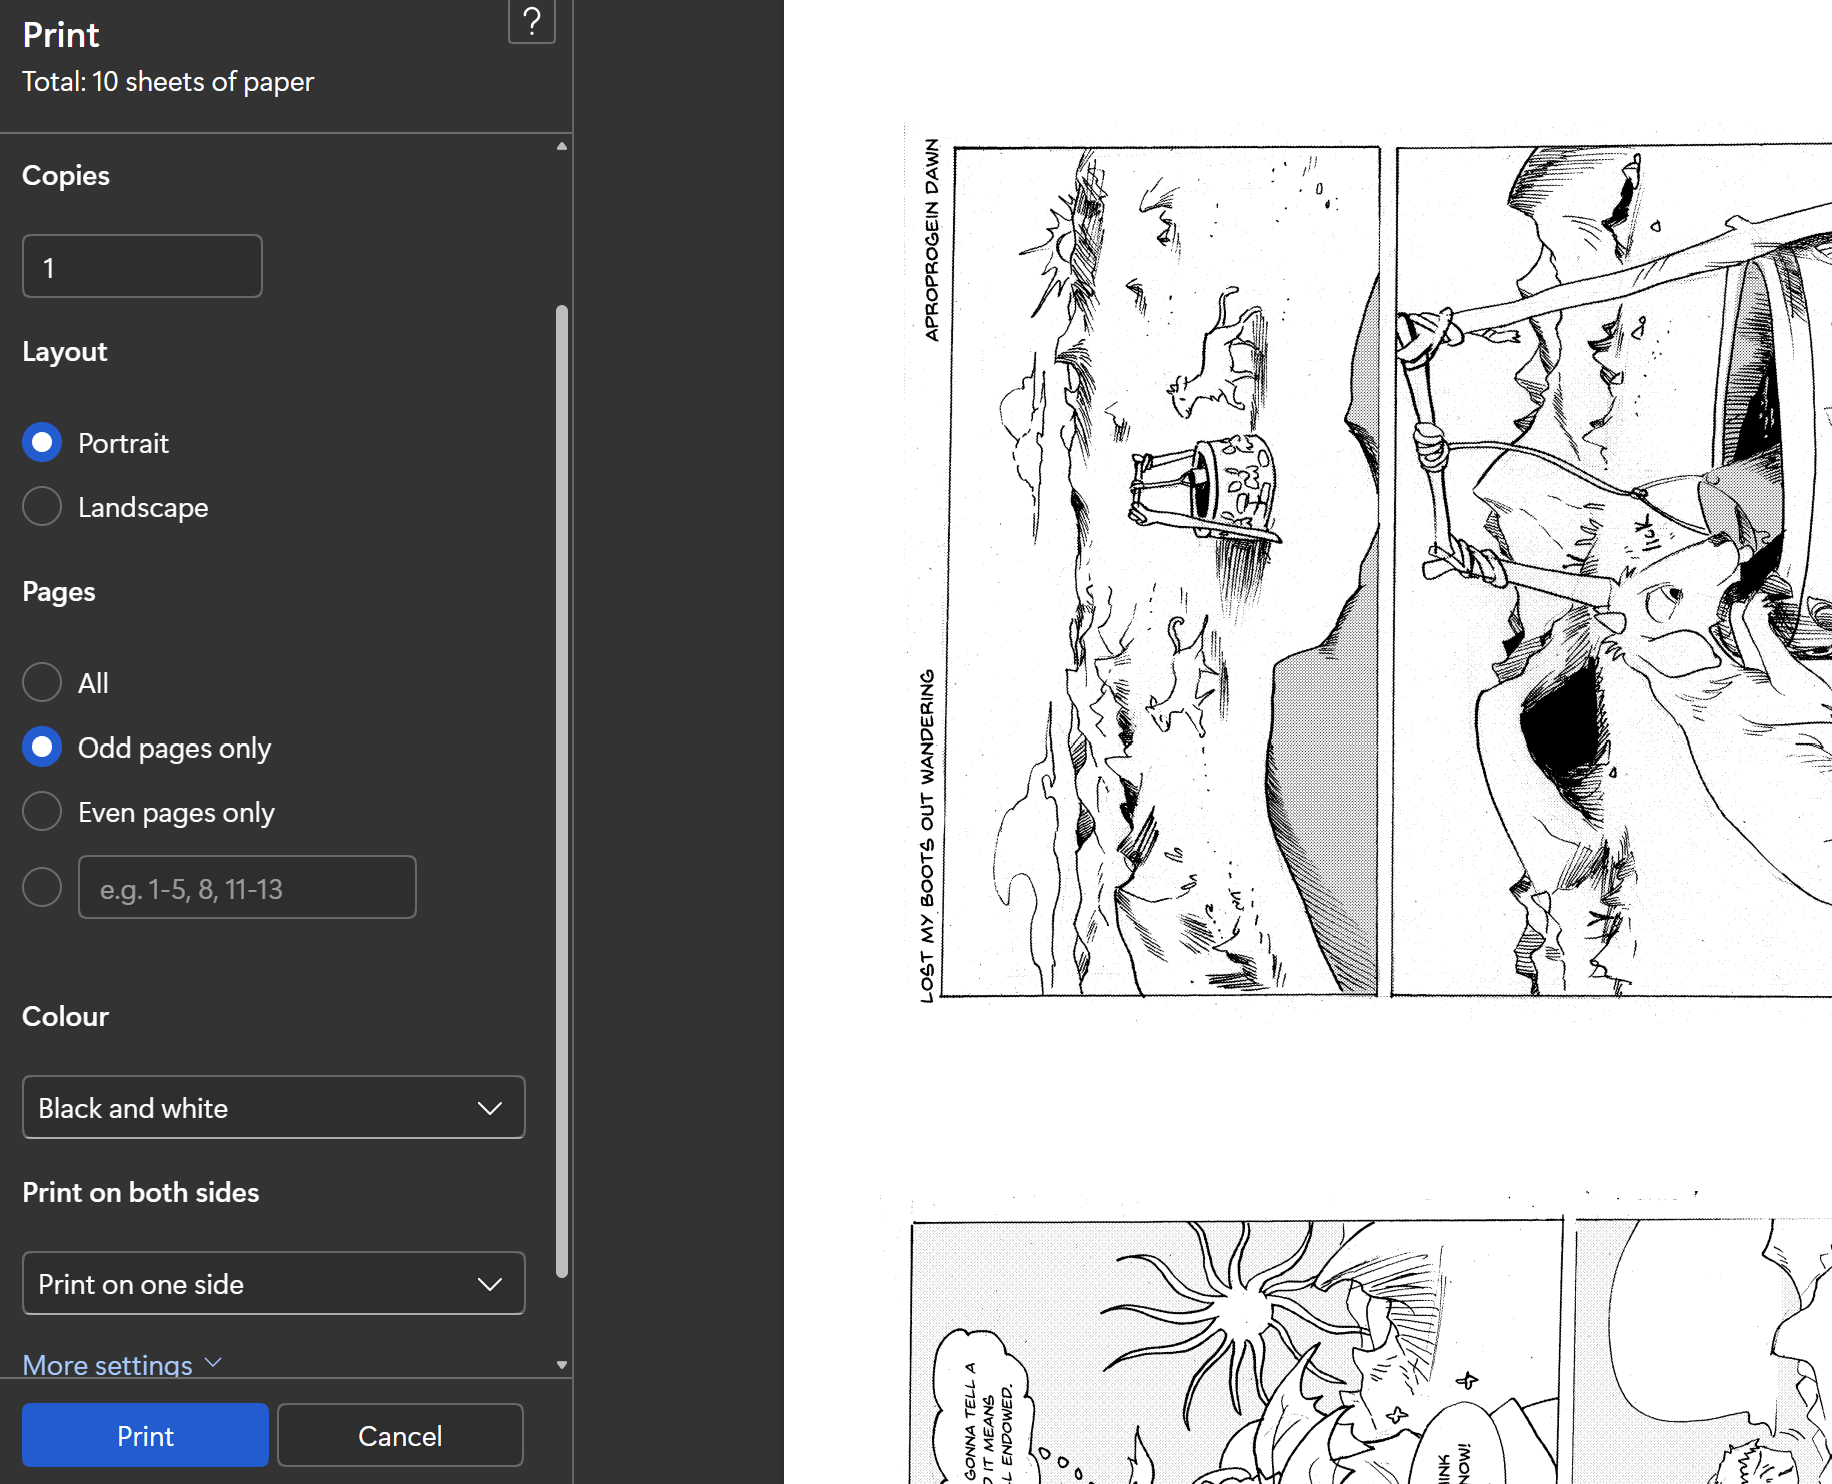Click the first preview page comic
Image resolution: width=1832 pixels, height=1484 pixels.
(1370, 570)
